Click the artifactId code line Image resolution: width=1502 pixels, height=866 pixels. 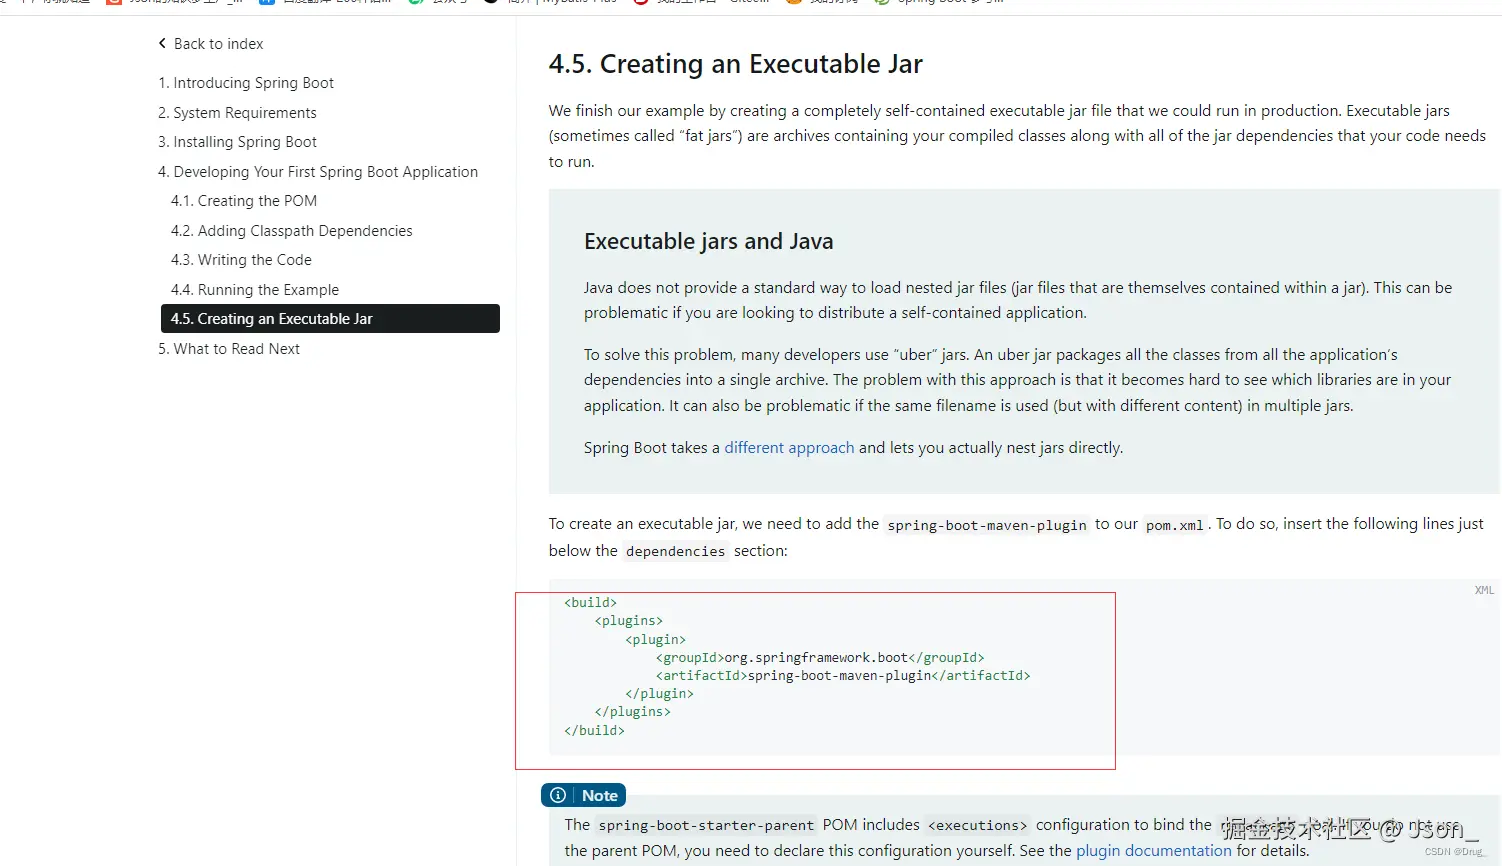pyautogui.click(x=843, y=676)
